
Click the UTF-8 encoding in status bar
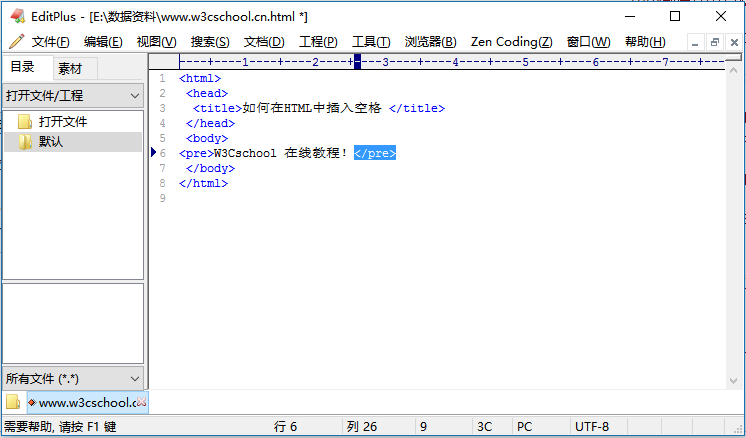(x=591, y=426)
